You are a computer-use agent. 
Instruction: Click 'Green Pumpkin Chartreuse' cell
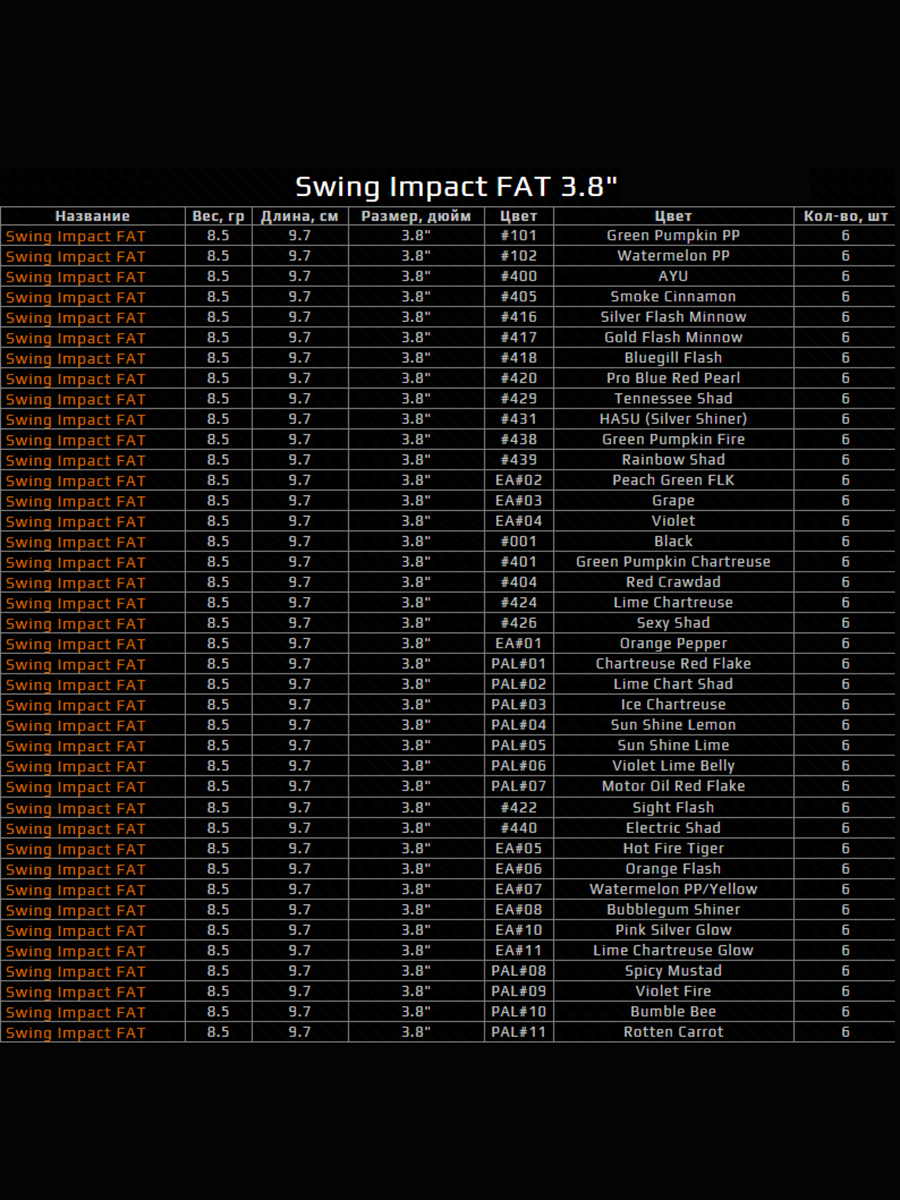pyautogui.click(x=674, y=562)
